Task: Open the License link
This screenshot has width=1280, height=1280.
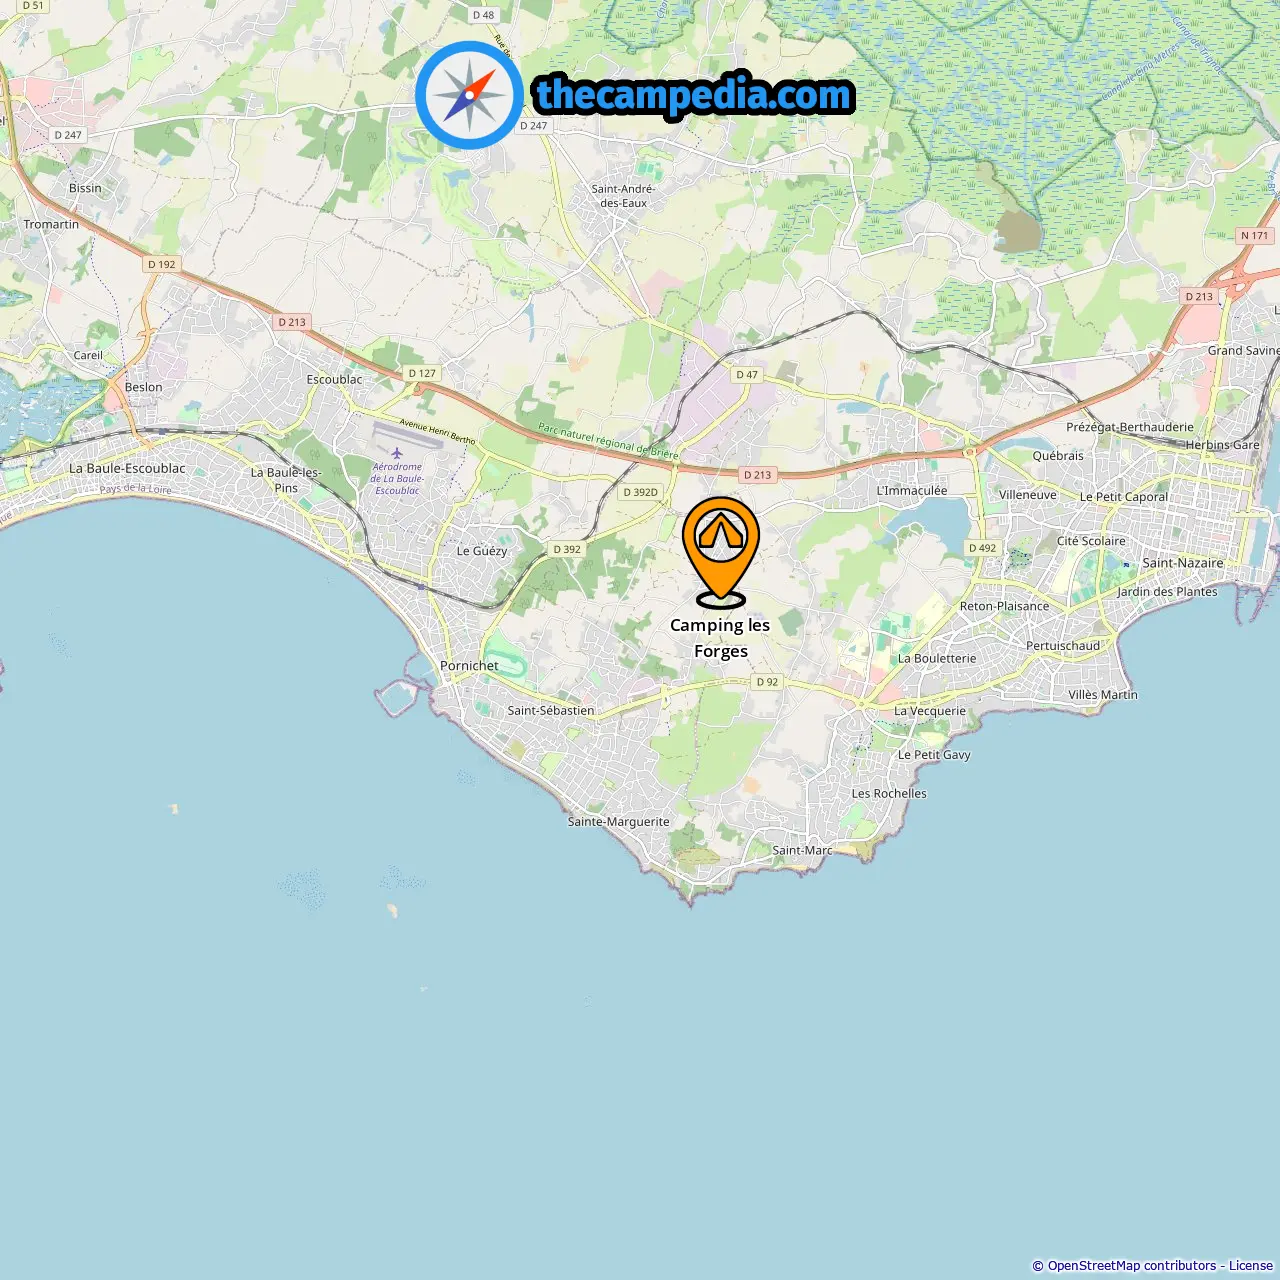Action: tap(1251, 1266)
